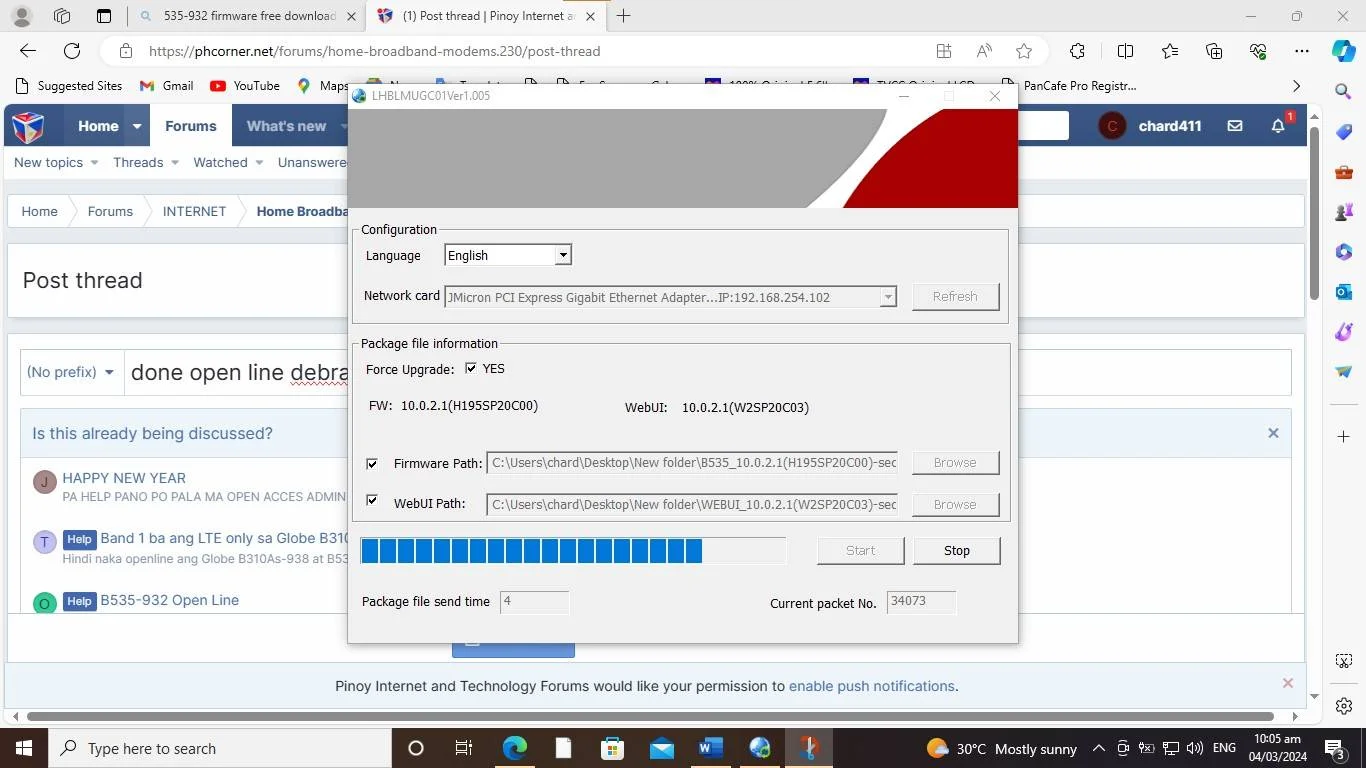1366x768 pixels.
Task: Switch to the 535-932 firmware free download tab
Action: (246, 16)
